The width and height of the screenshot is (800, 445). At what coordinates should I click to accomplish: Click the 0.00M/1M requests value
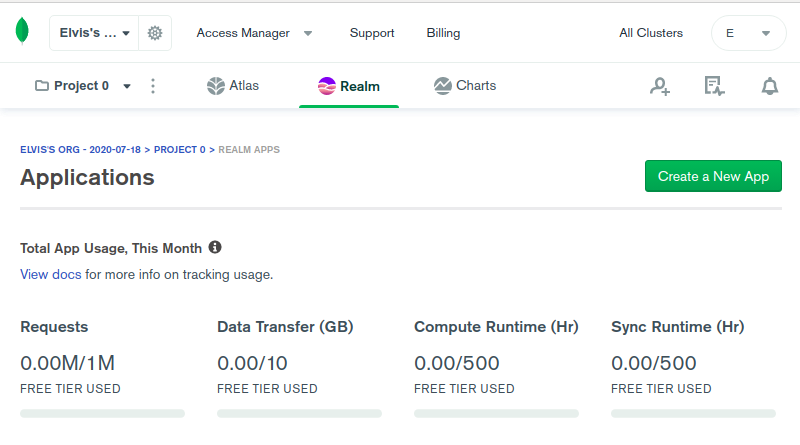coord(67,363)
